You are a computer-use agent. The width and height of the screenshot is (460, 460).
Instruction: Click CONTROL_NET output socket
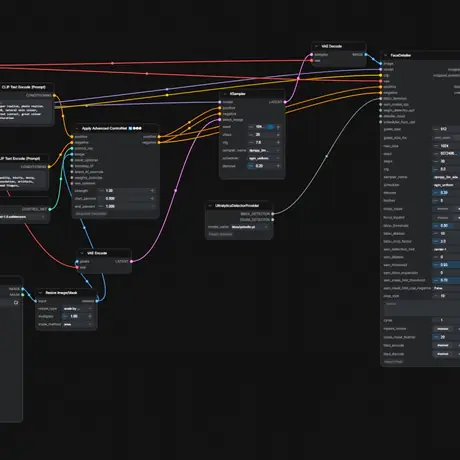pyautogui.click(x=50, y=209)
